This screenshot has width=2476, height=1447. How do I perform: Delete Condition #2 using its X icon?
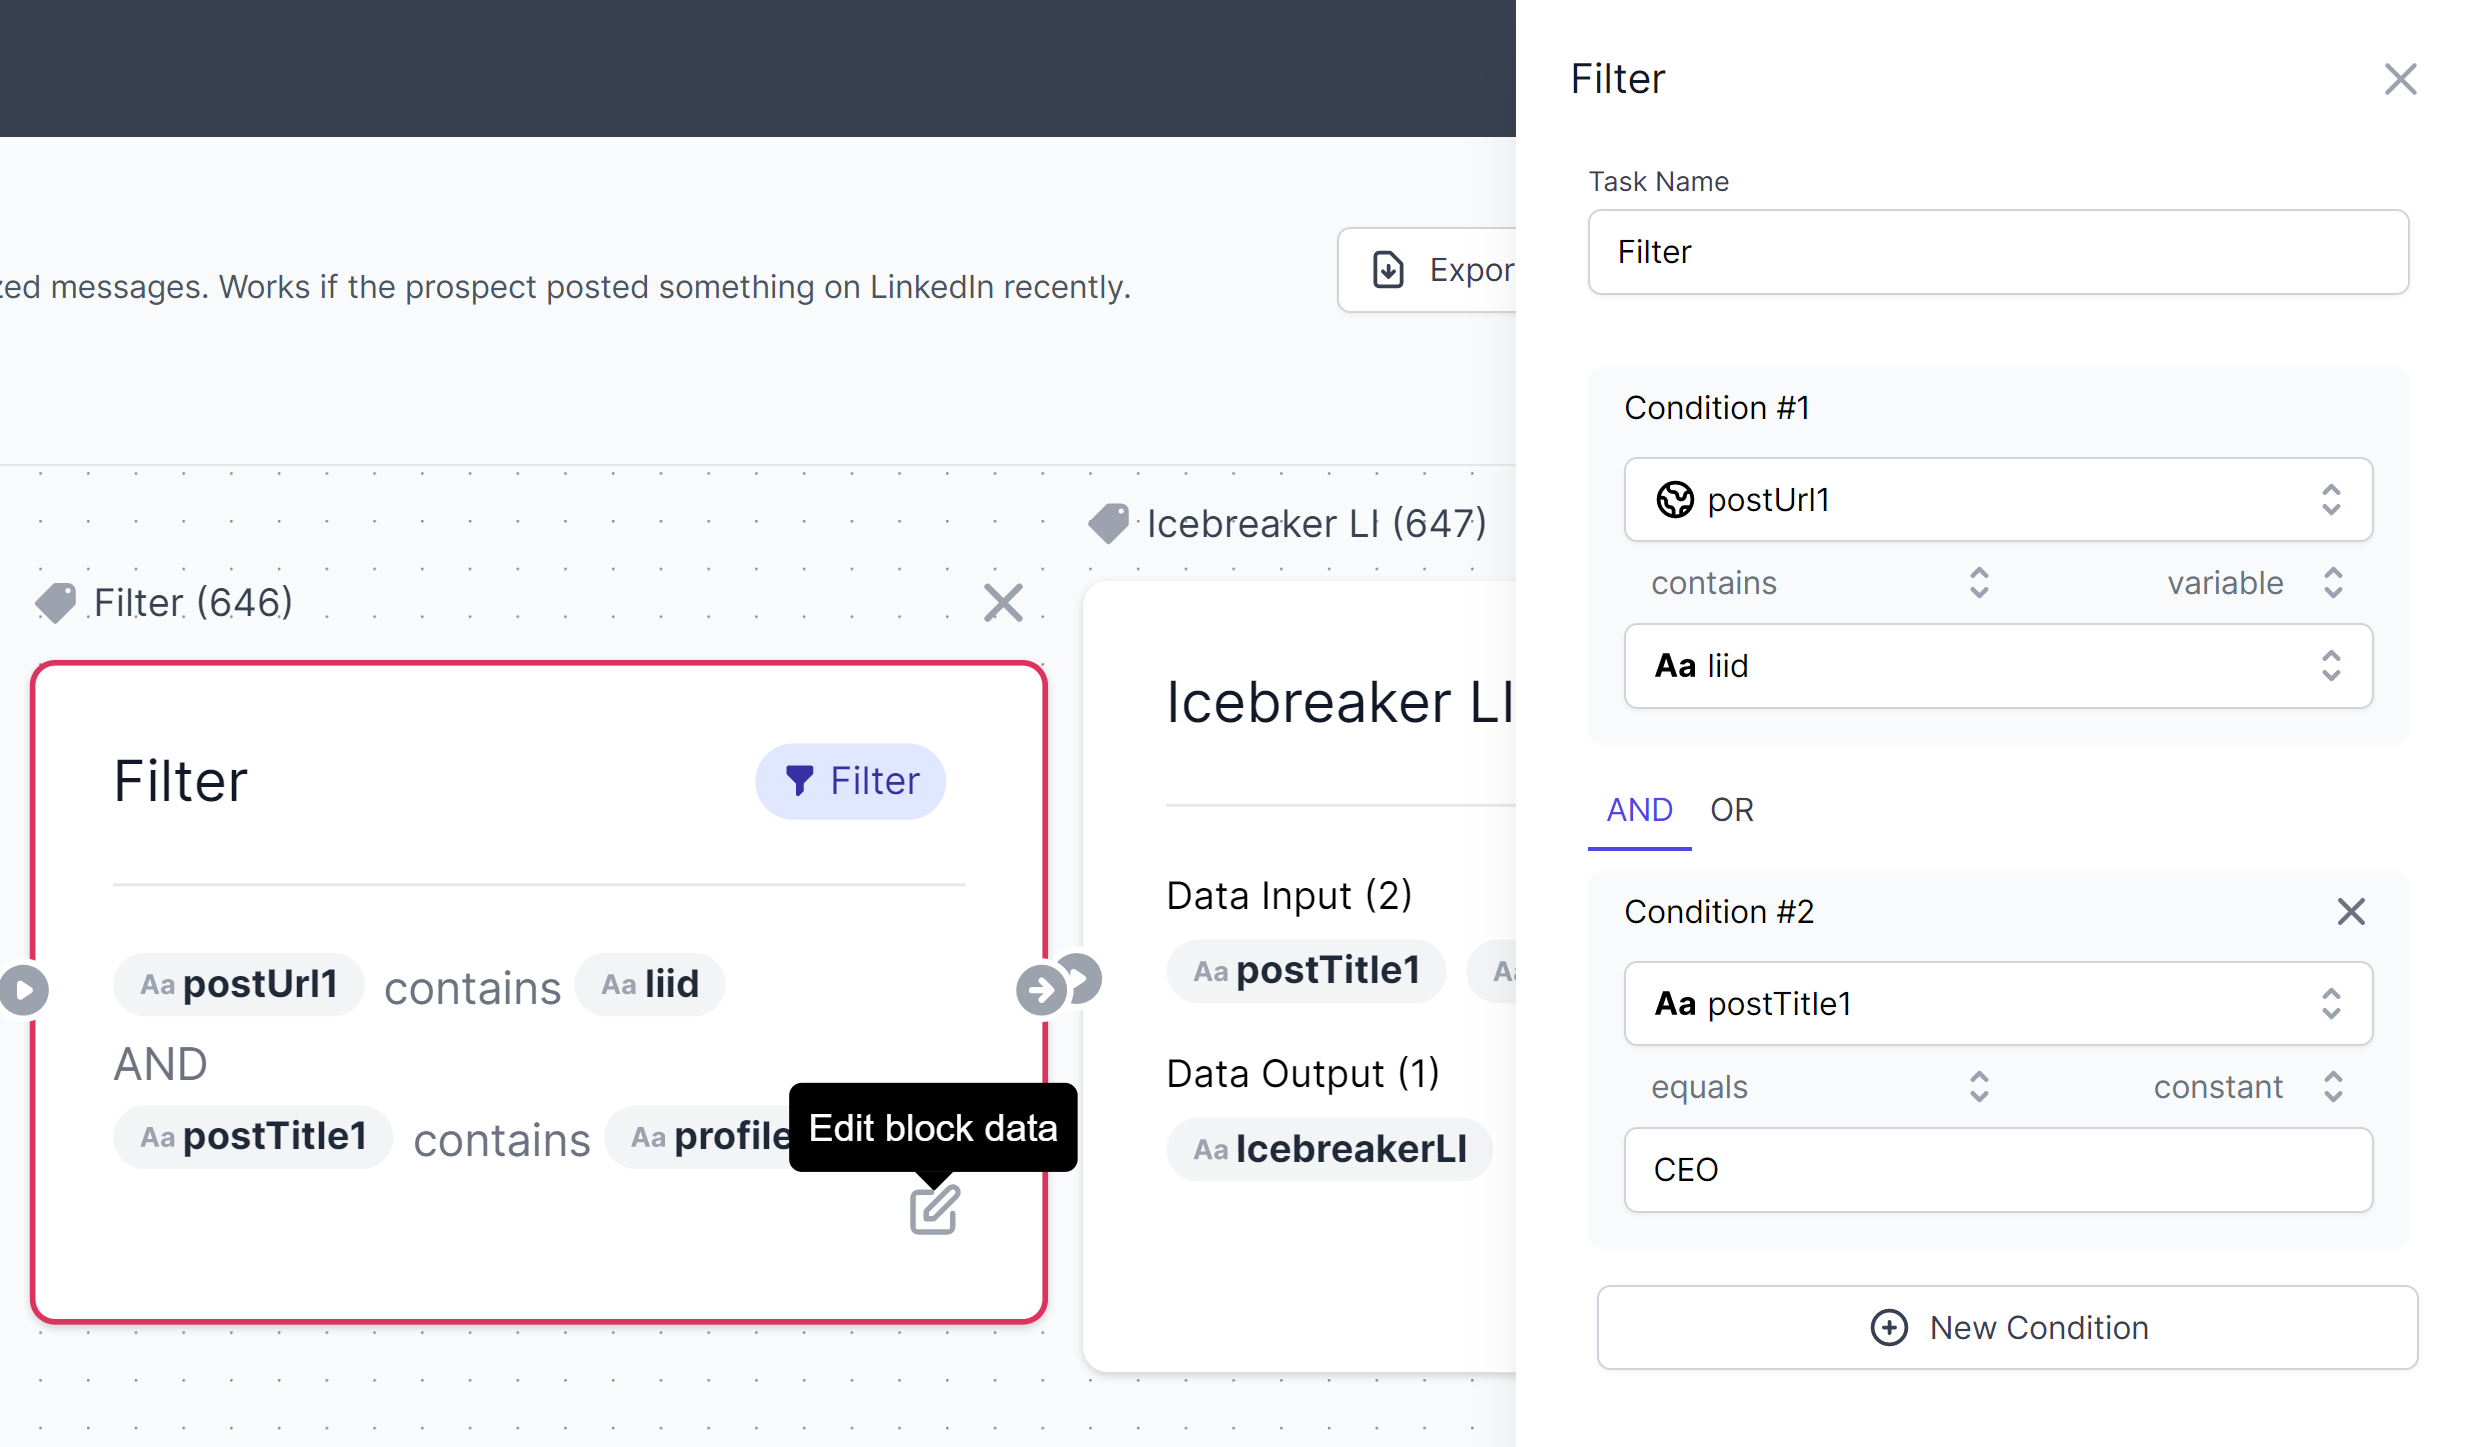click(2351, 911)
